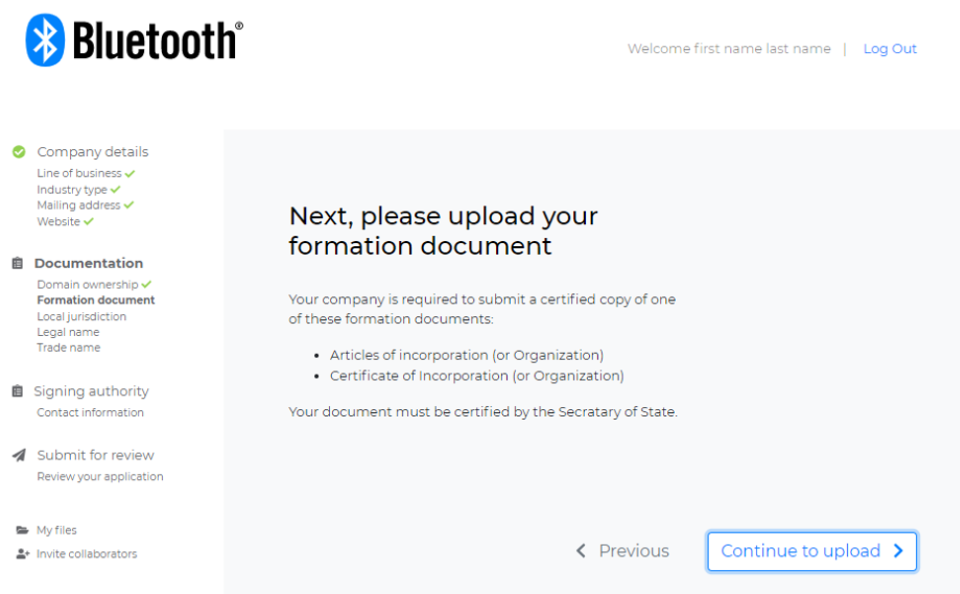This screenshot has height=594, width=960.
Task: Open Review your application
Action: point(100,476)
